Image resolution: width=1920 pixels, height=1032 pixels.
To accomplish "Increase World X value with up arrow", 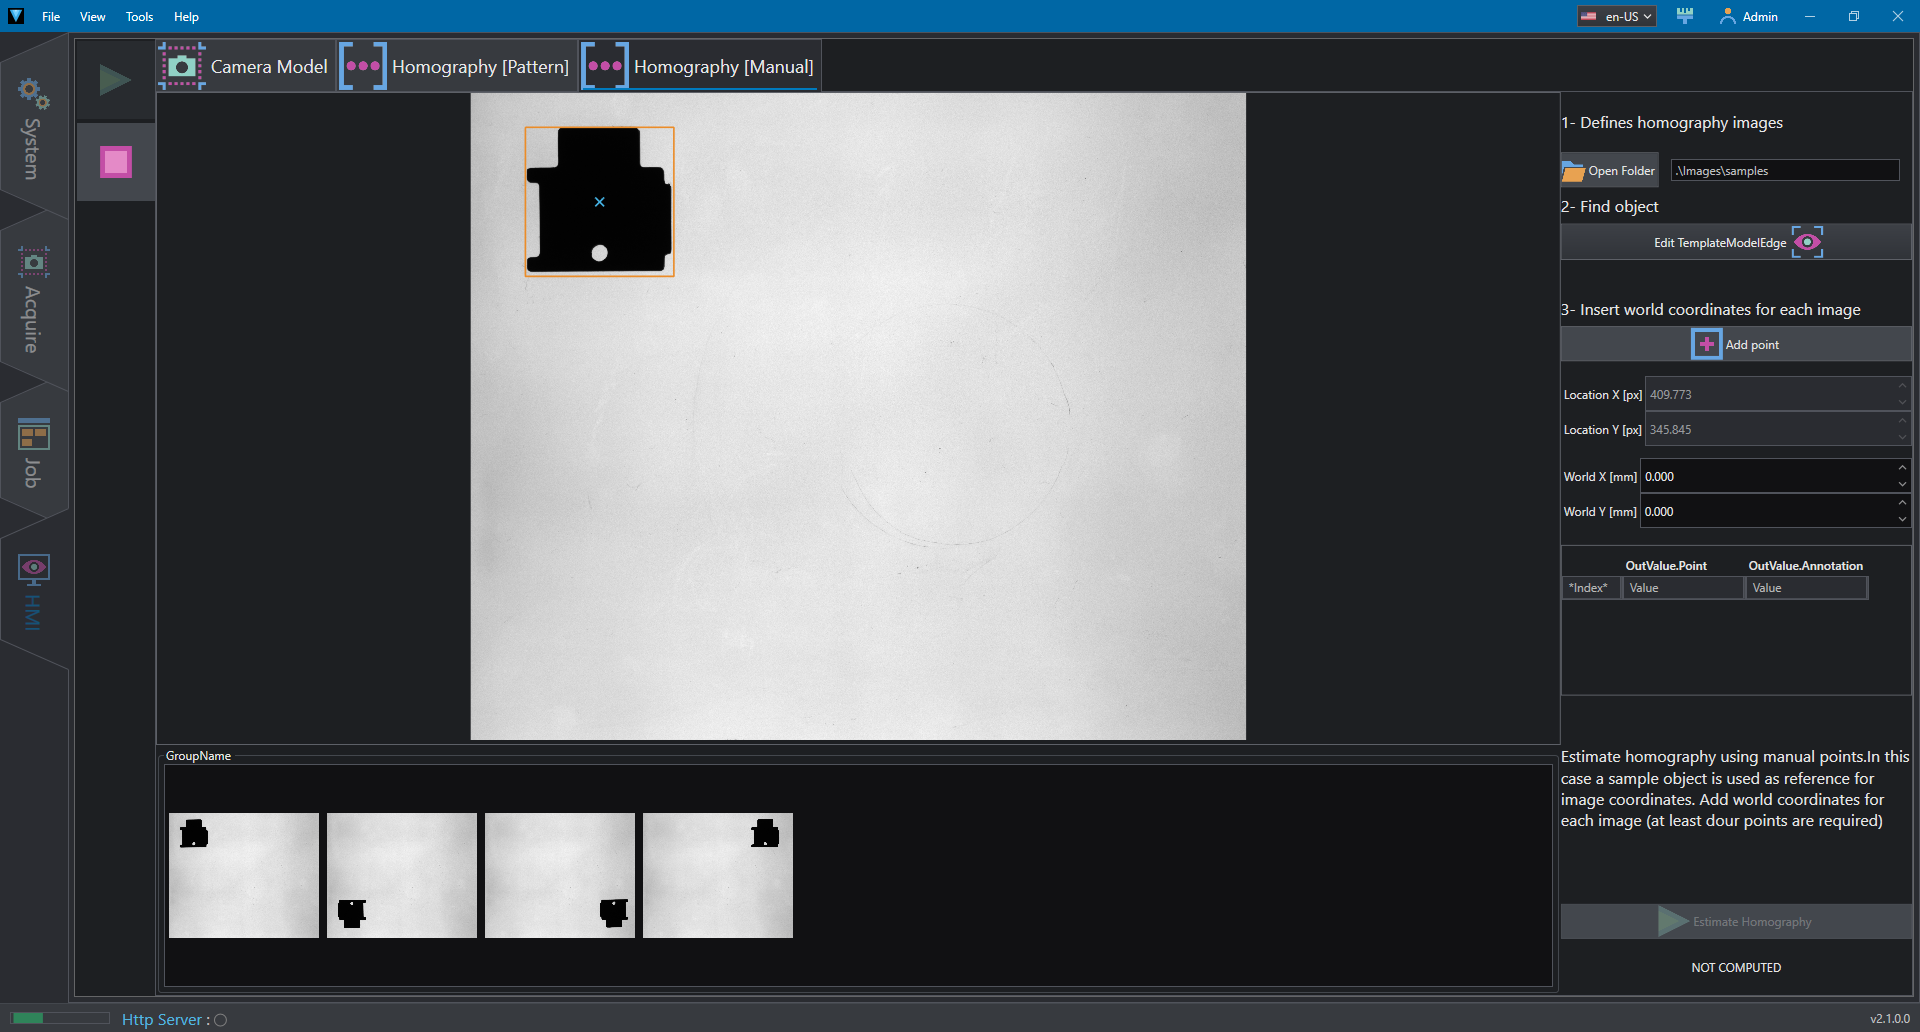I will (x=1902, y=468).
